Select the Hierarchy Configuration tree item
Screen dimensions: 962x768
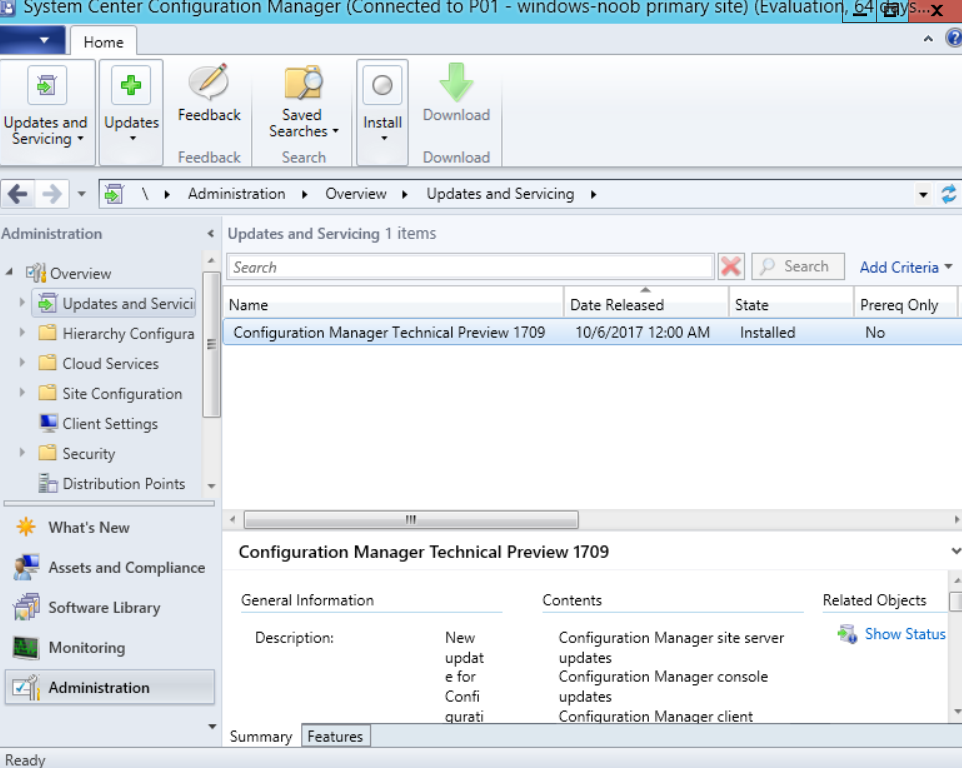(x=128, y=333)
